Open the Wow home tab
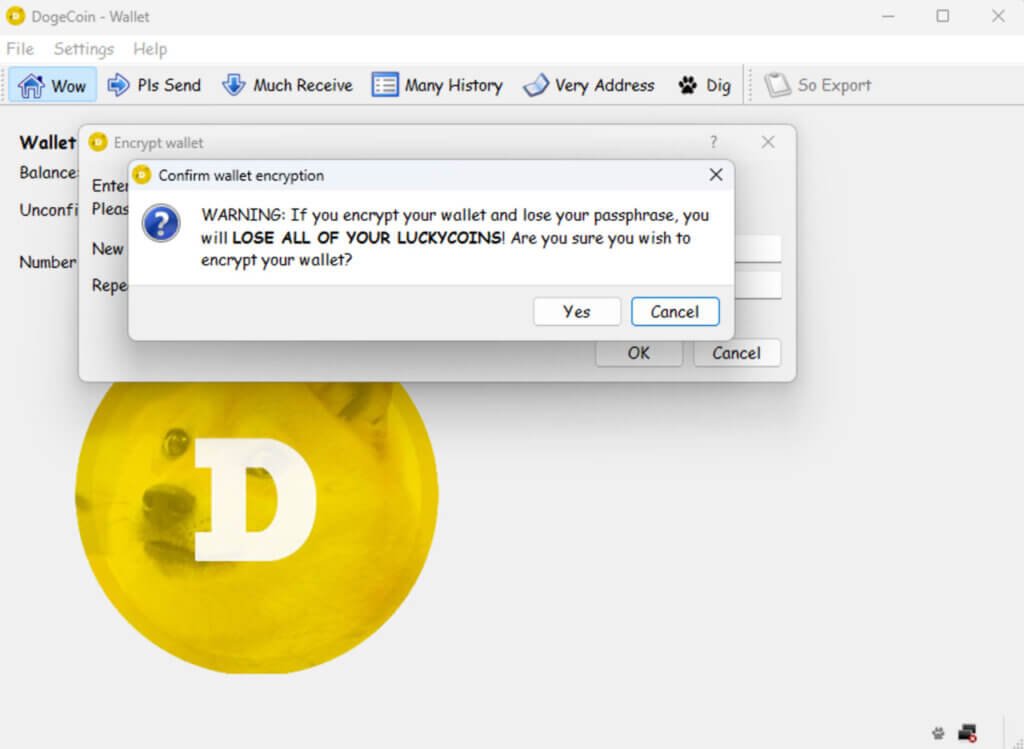Viewport: 1024px width, 749px height. click(x=52, y=85)
